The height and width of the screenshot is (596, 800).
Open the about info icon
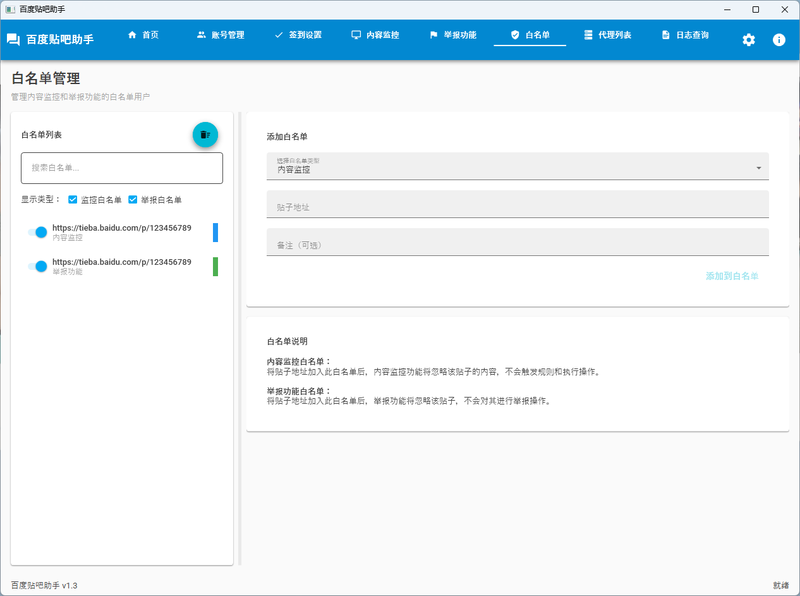click(x=779, y=40)
